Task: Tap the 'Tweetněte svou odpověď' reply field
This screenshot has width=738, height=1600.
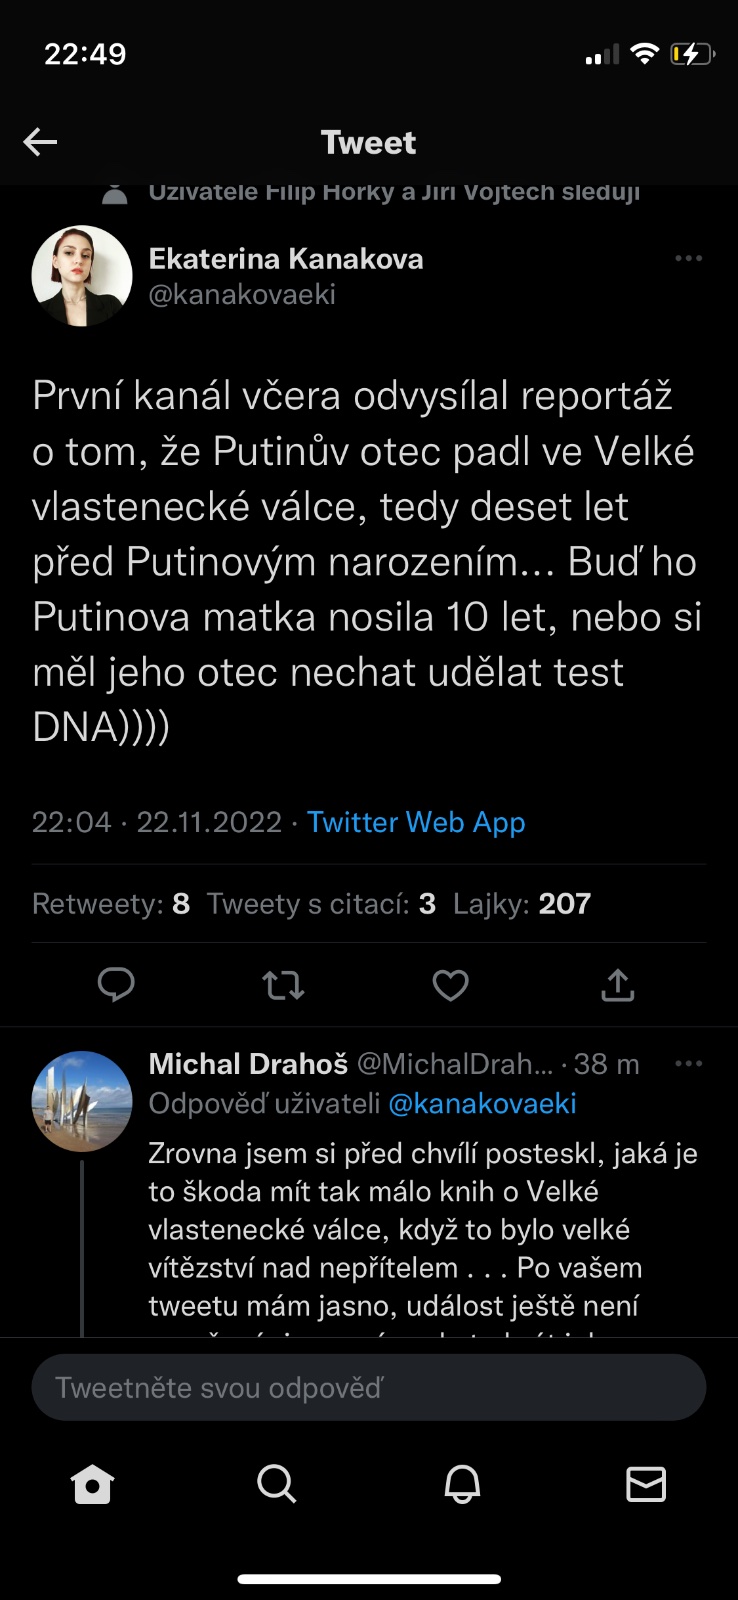Action: point(369,1387)
